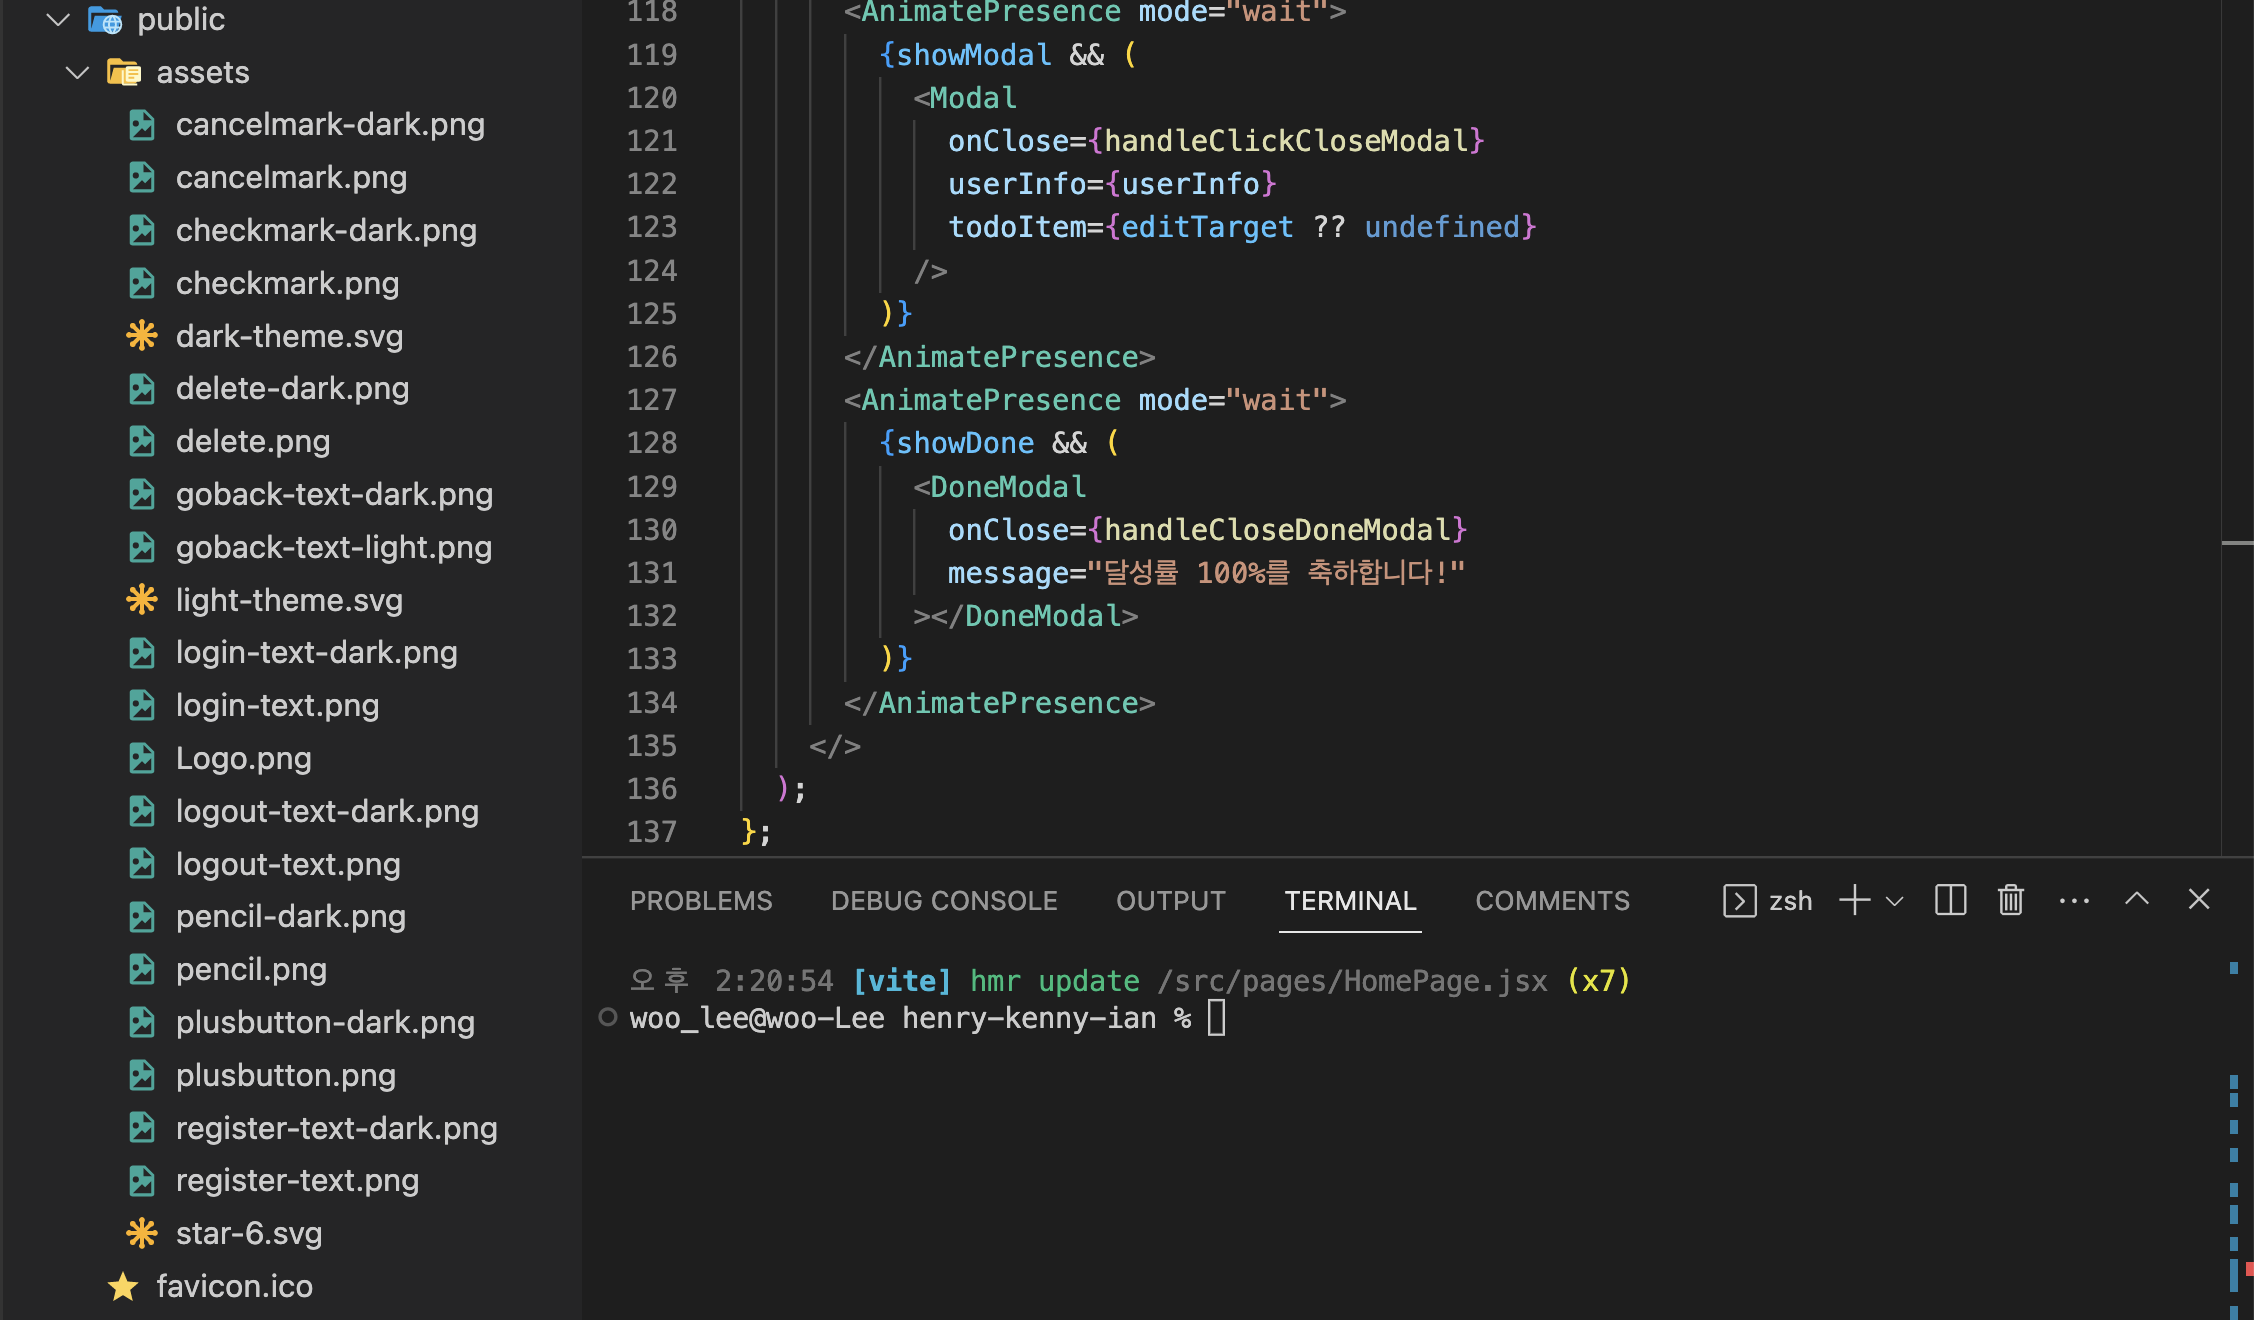This screenshot has height=1320, width=2254.
Task: Collapse the public folder
Action: click(x=58, y=19)
